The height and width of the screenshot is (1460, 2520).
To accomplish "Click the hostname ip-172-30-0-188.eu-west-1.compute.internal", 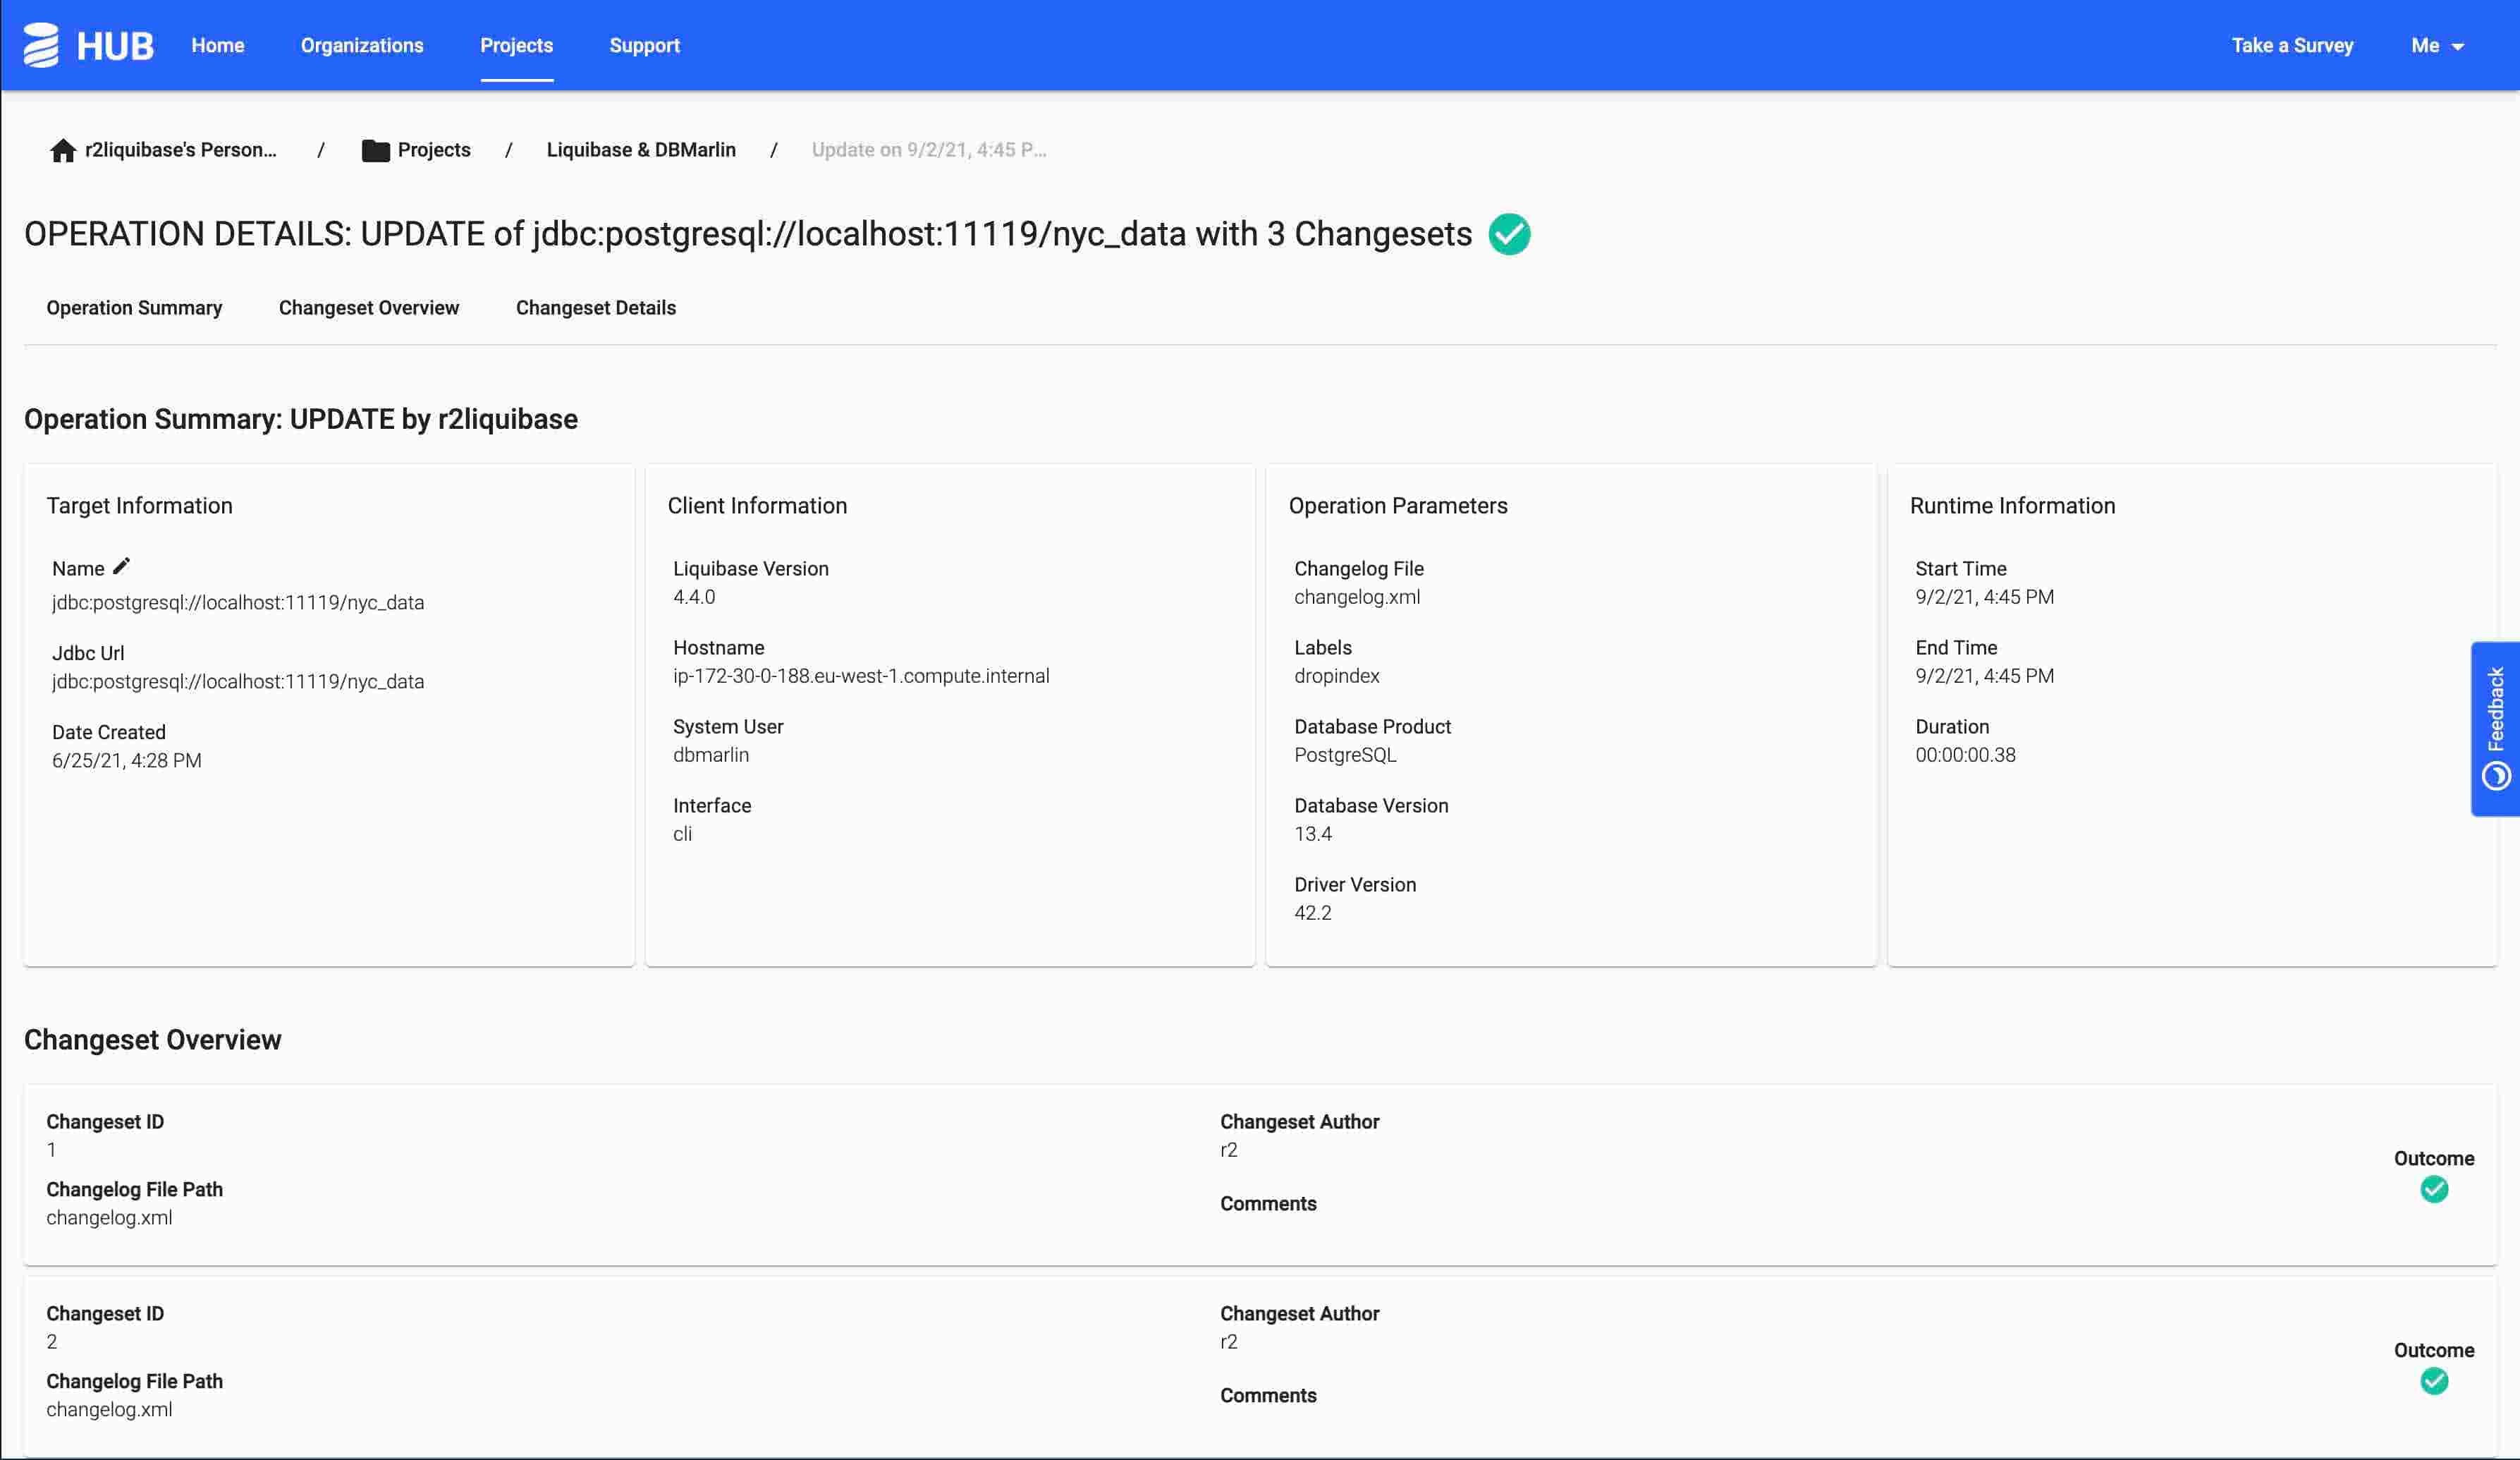I will pos(861,676).
